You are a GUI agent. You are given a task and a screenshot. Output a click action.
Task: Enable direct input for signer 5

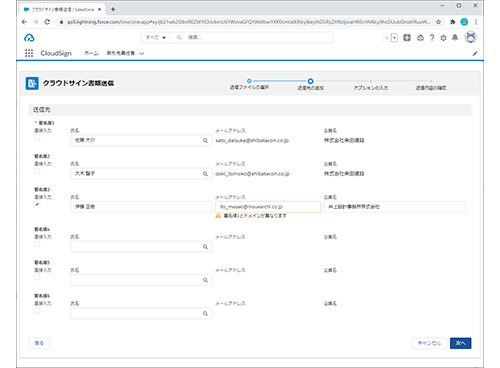tap(37, 277)
